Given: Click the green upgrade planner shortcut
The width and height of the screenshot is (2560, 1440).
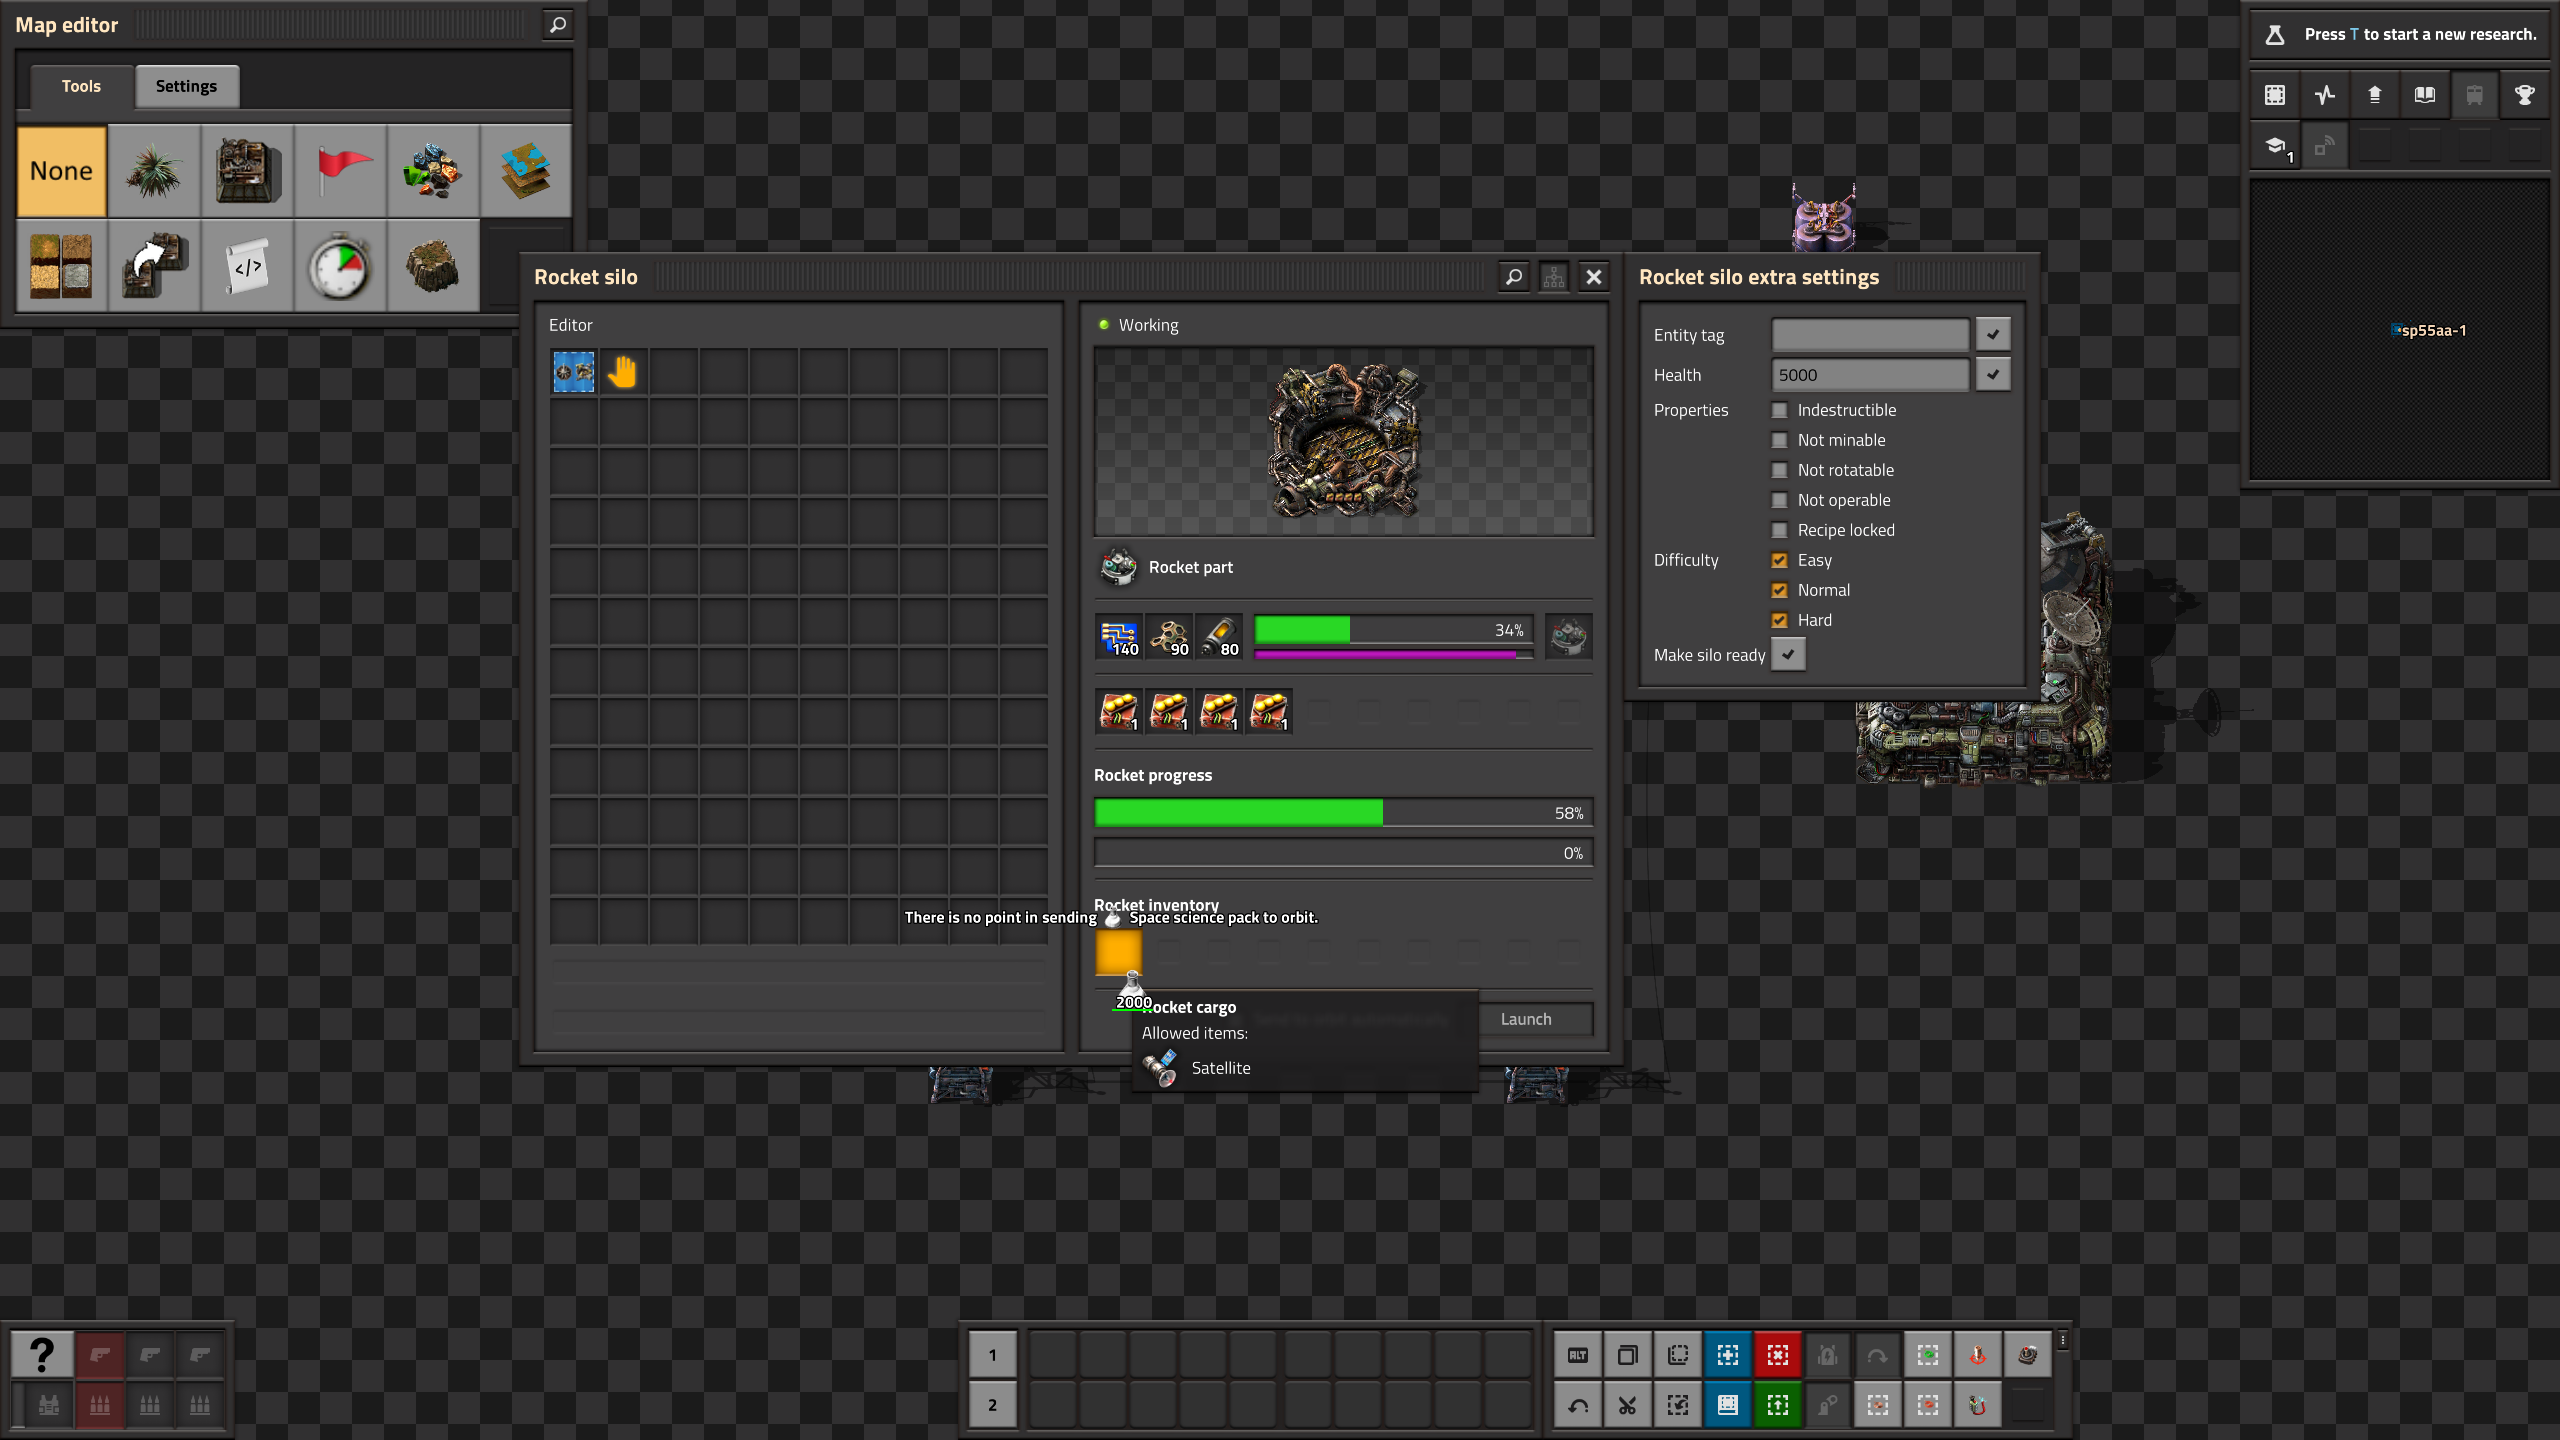Looking at the screenshot, I should [1778, 1405].
